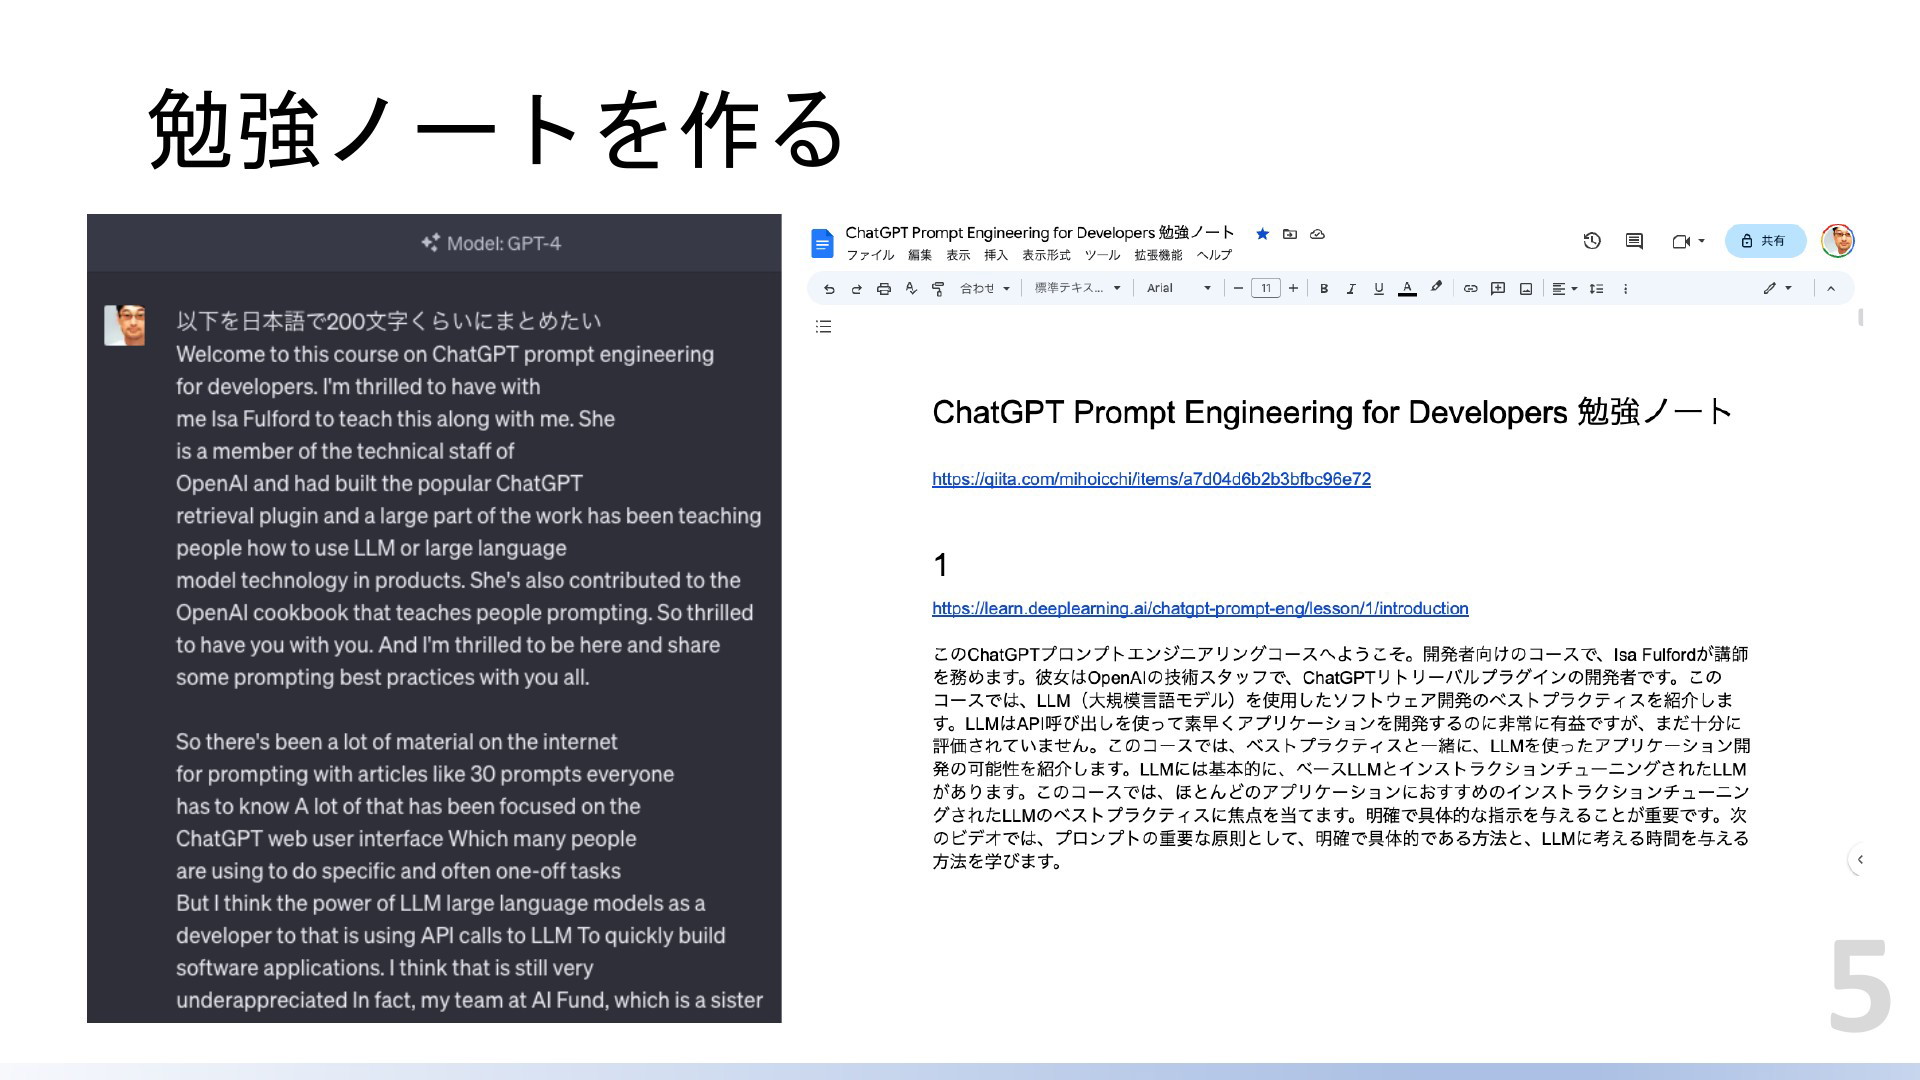Insert a link from the toolbar
The height and width of the screenshot is (1080, 1920).
click(x=1470, y=289)
